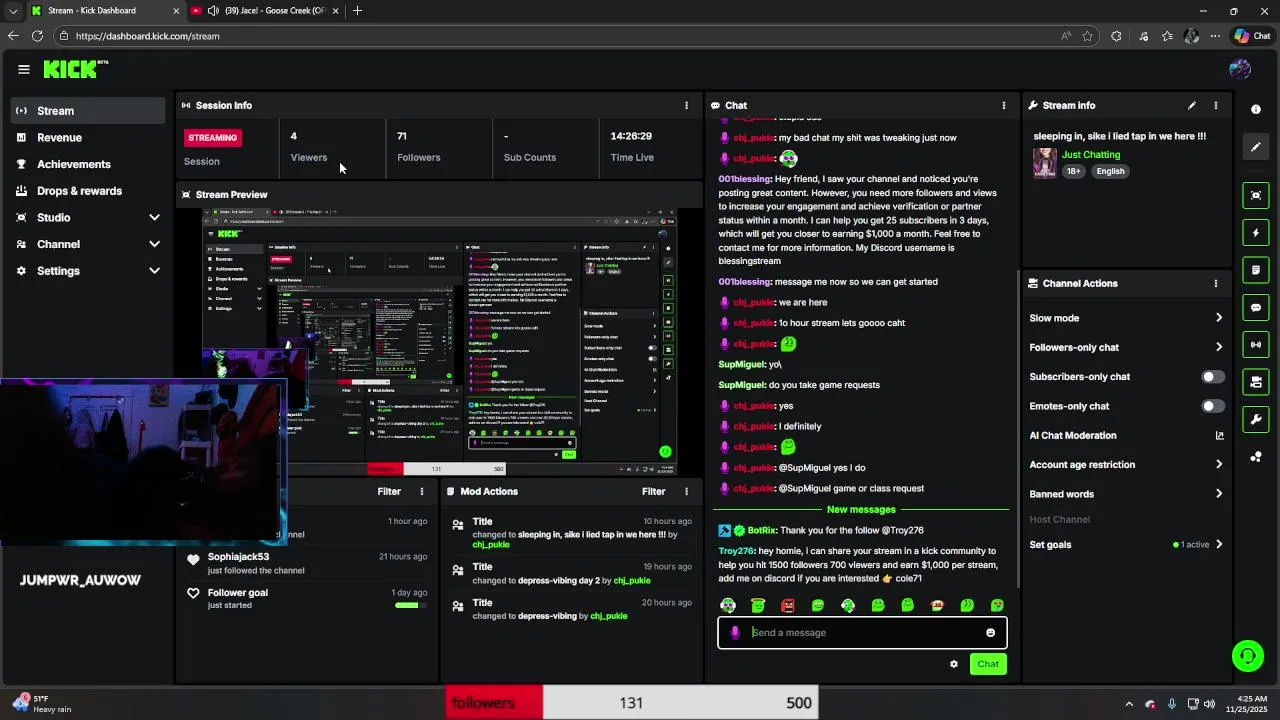Jump to New messages in chat
The image size is (1280, 720).
(861, 510)
